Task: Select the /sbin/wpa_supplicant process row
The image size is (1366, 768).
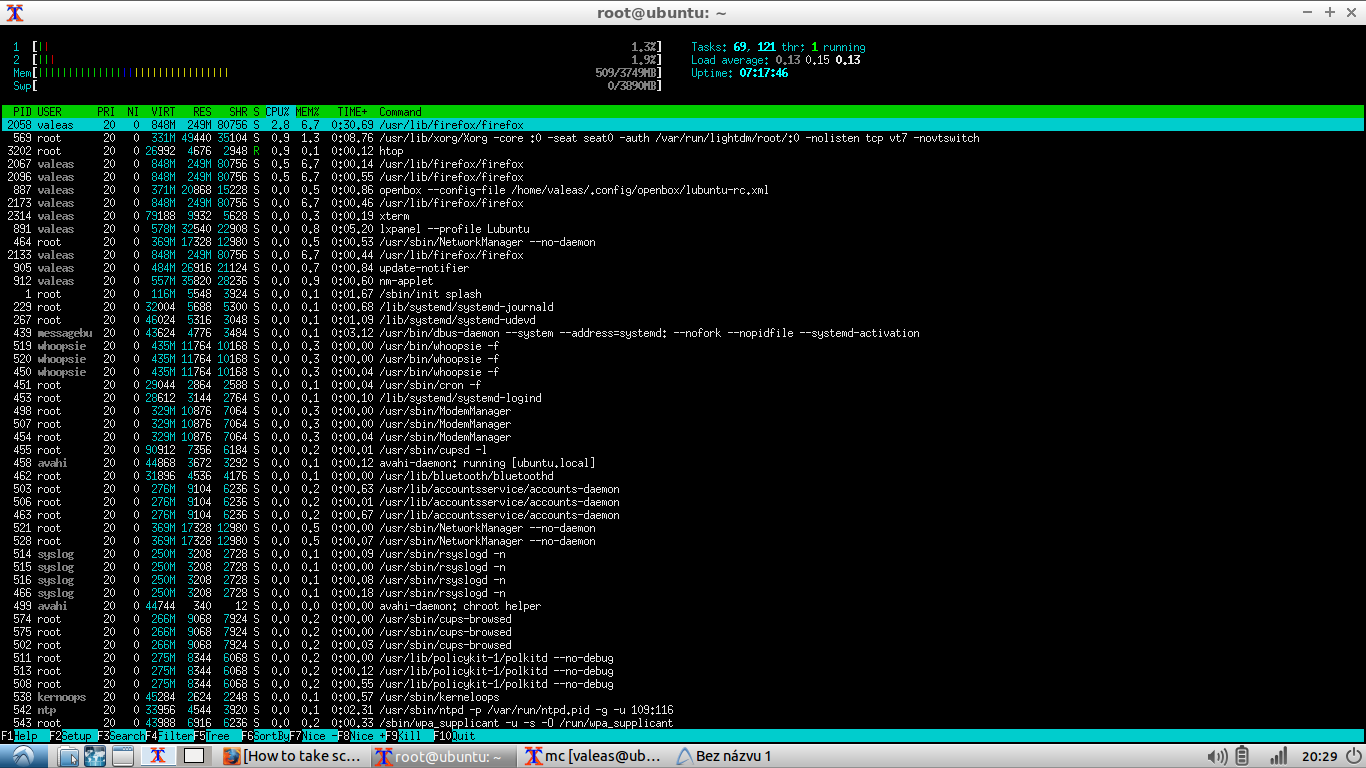Action: tap(683, 723)
